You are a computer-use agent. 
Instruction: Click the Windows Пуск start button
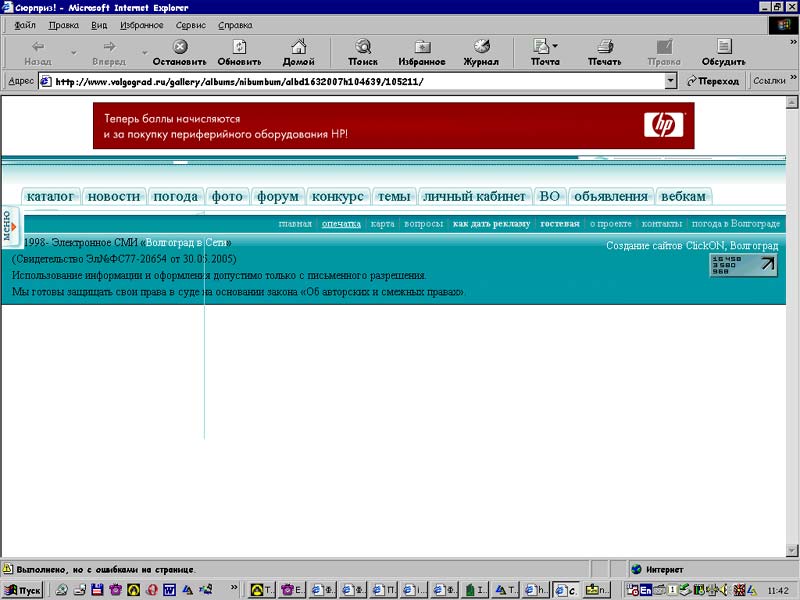(24, 590)
